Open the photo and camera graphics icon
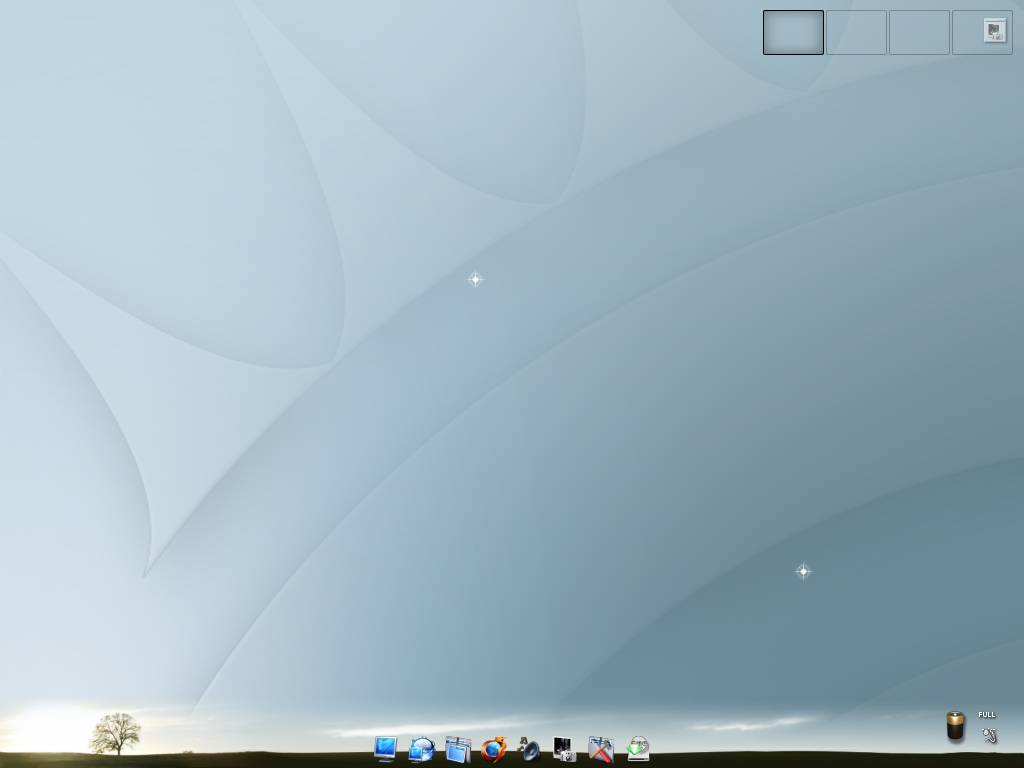 [564, 749]
